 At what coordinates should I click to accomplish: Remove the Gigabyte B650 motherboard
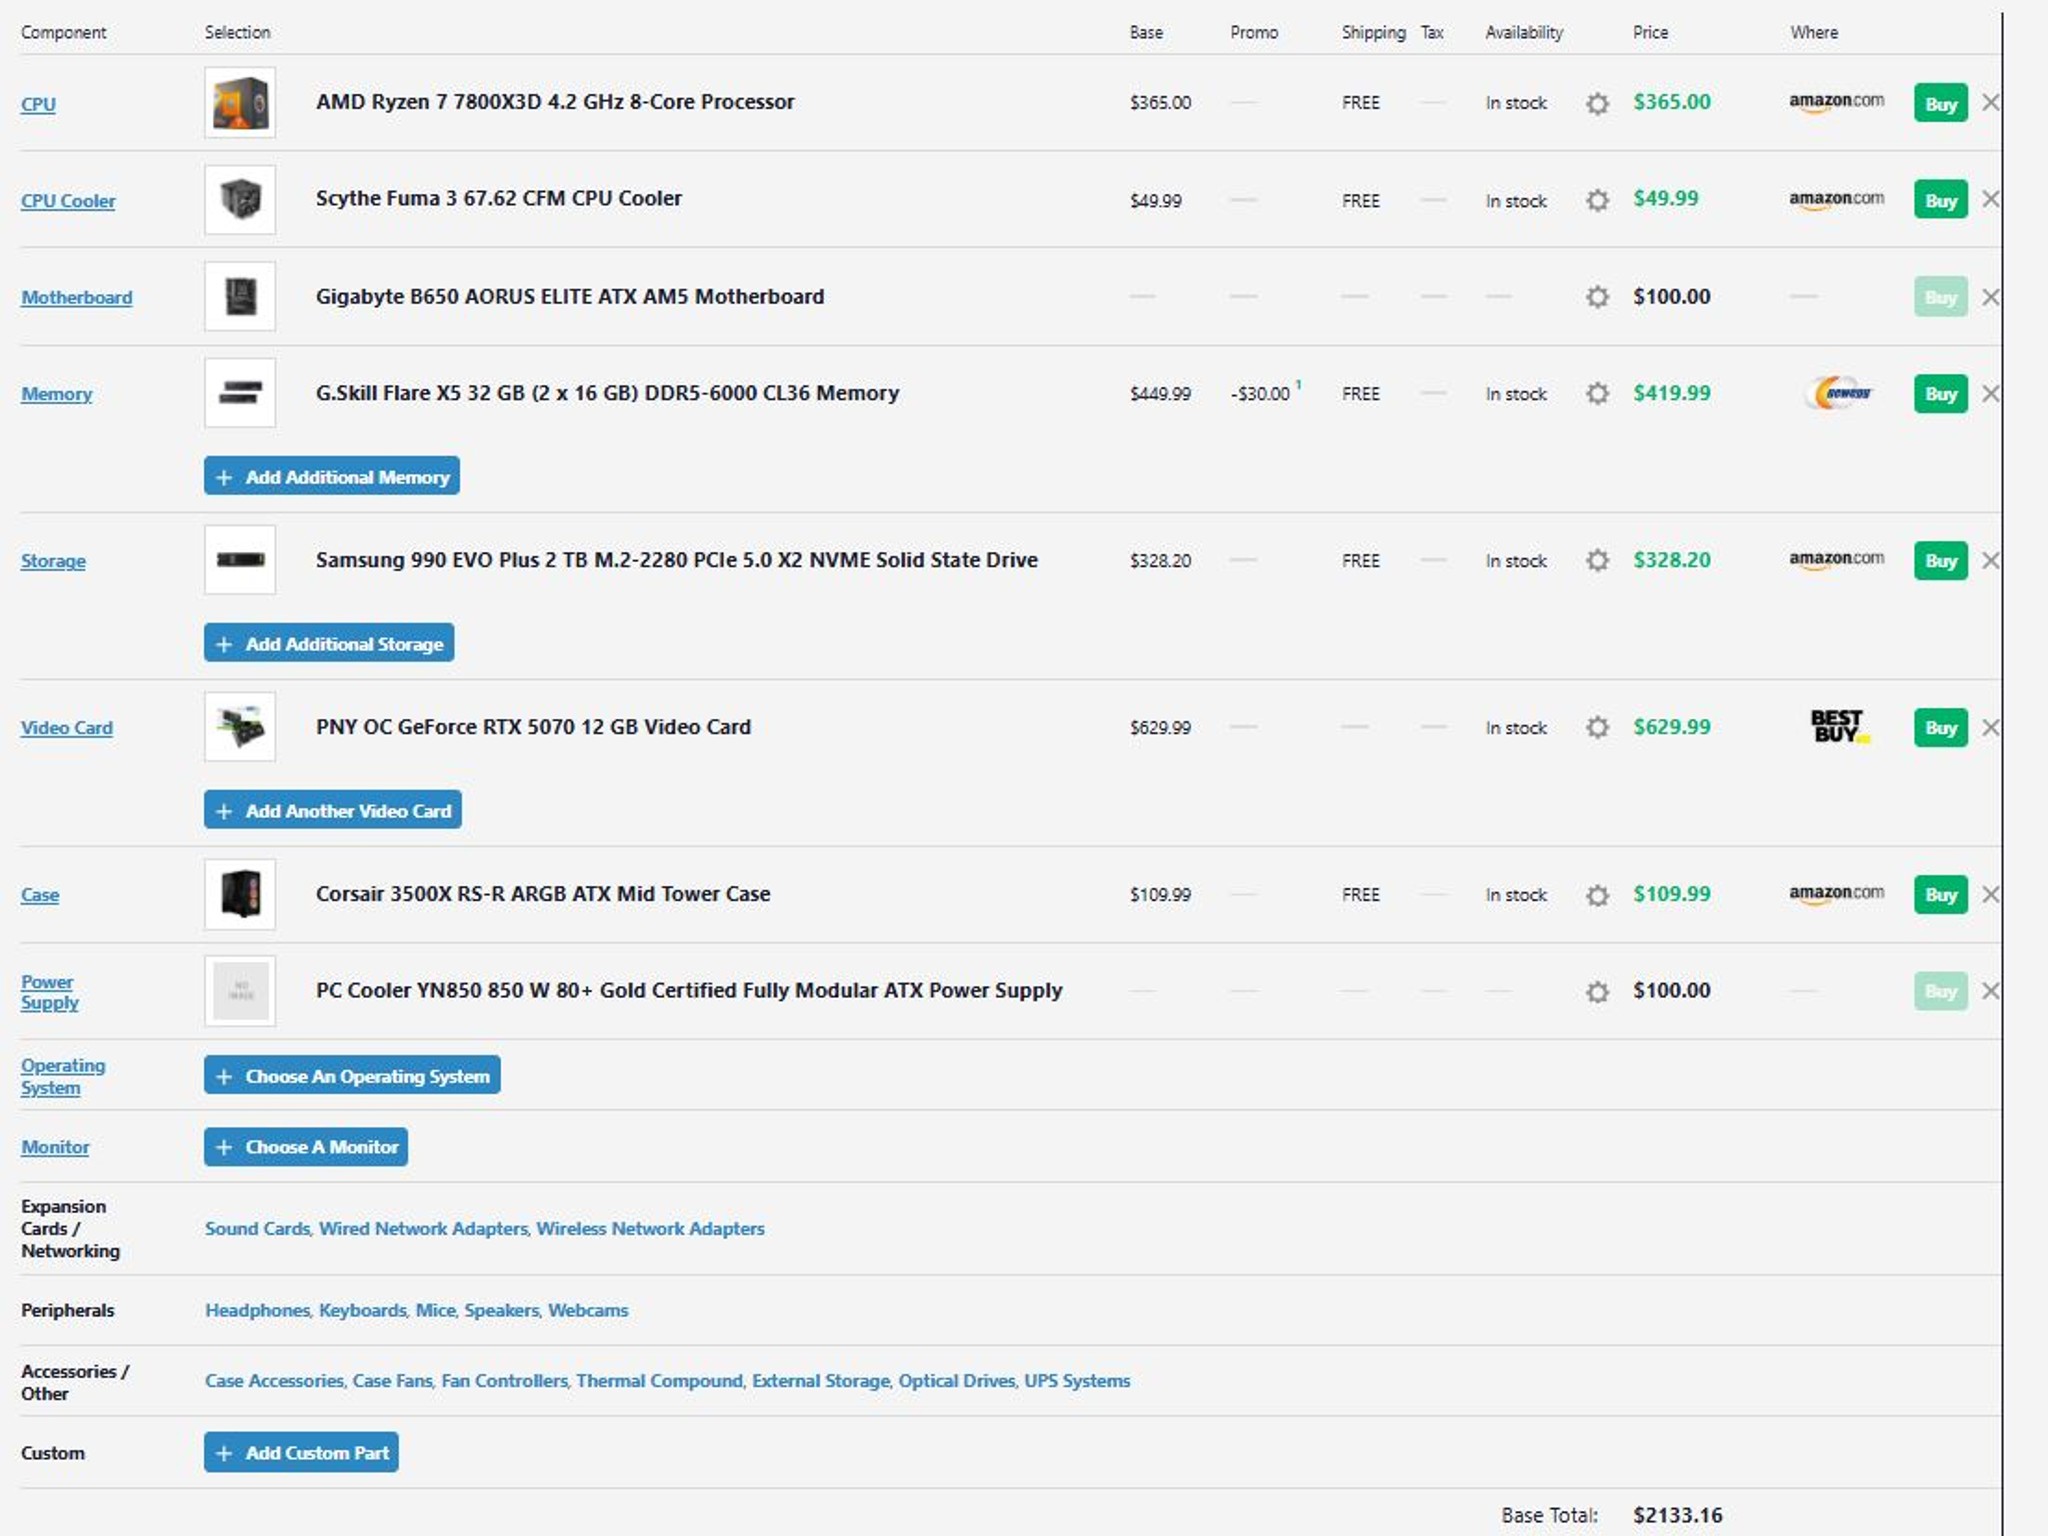(1990, 297)
